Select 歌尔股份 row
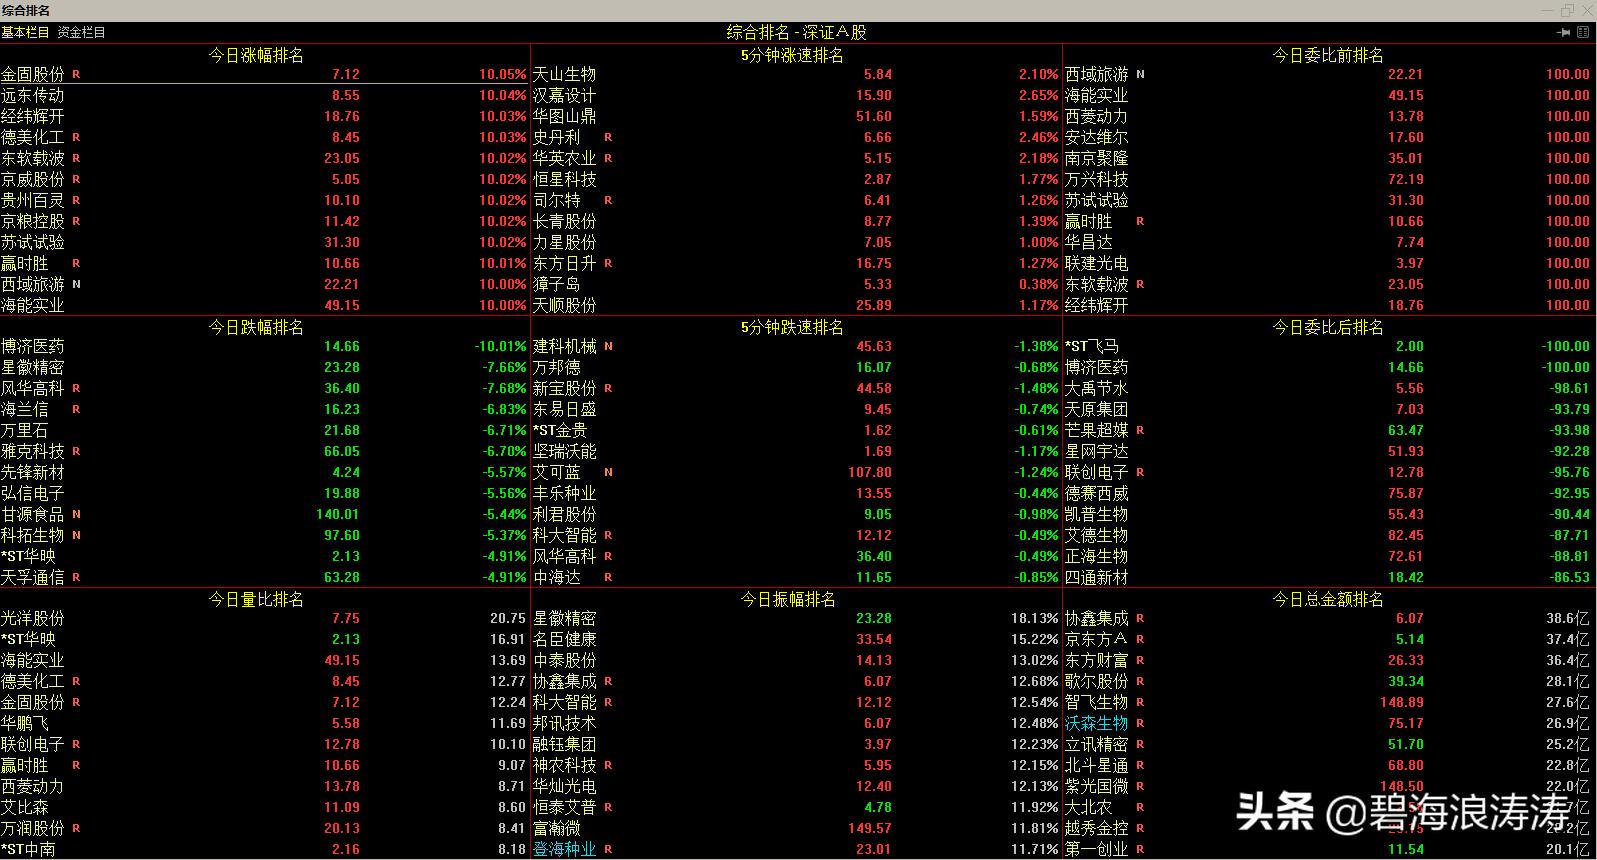This screenshot has width=1597, height=860. click(x=1328, y=681)
